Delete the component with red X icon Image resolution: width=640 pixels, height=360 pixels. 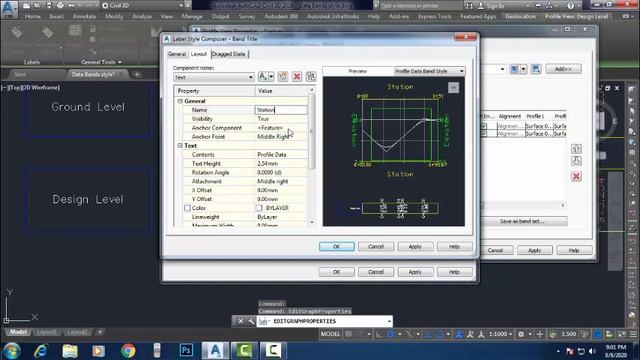coord(297,76)
